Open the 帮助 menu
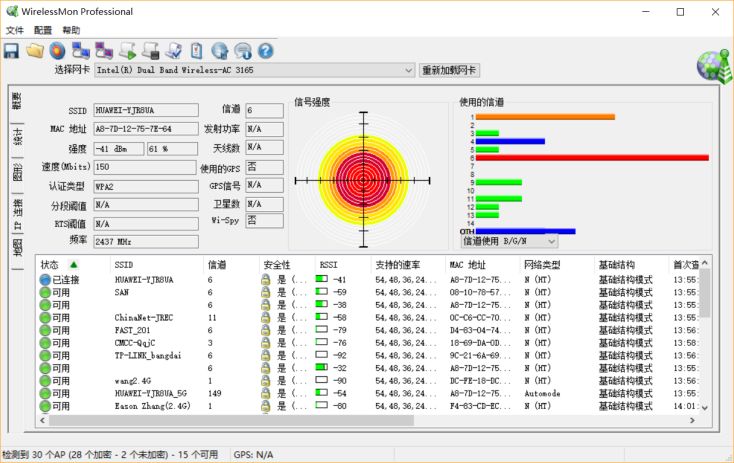The width and height of the screenshot is (734, 463). (x=71, y=30)
